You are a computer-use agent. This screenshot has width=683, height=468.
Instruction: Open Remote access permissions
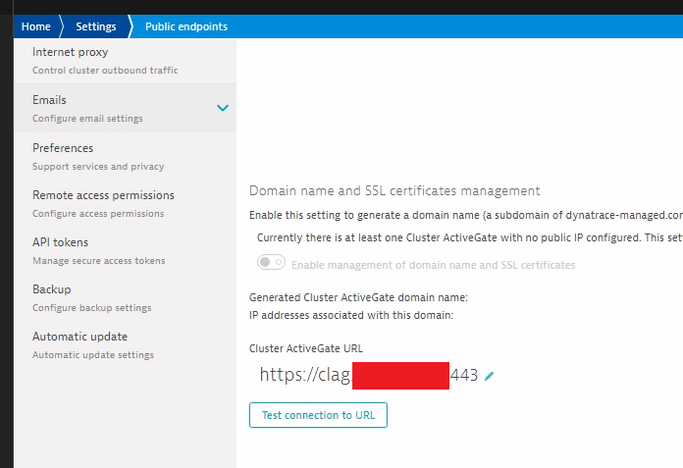(x=103, y=195)
